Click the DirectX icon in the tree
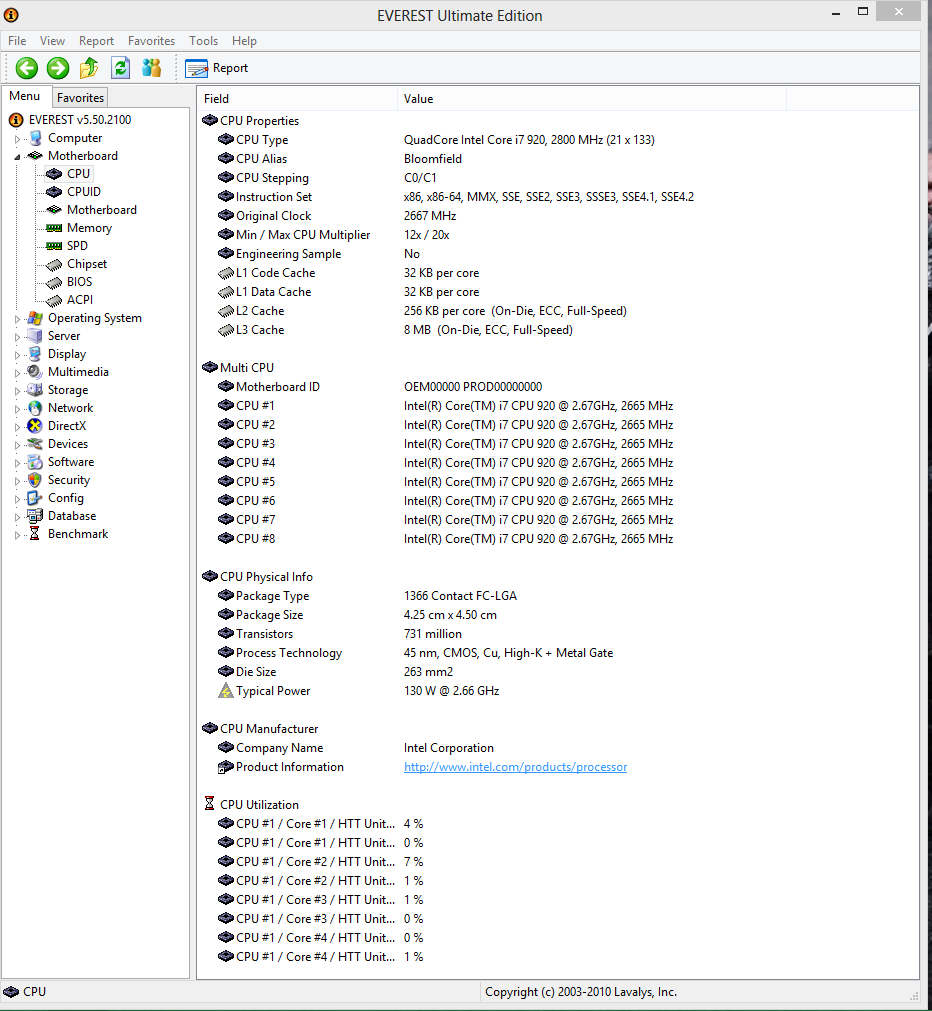Image resolution: width=932 pixels, height=1011 pixels. (35, 426)
